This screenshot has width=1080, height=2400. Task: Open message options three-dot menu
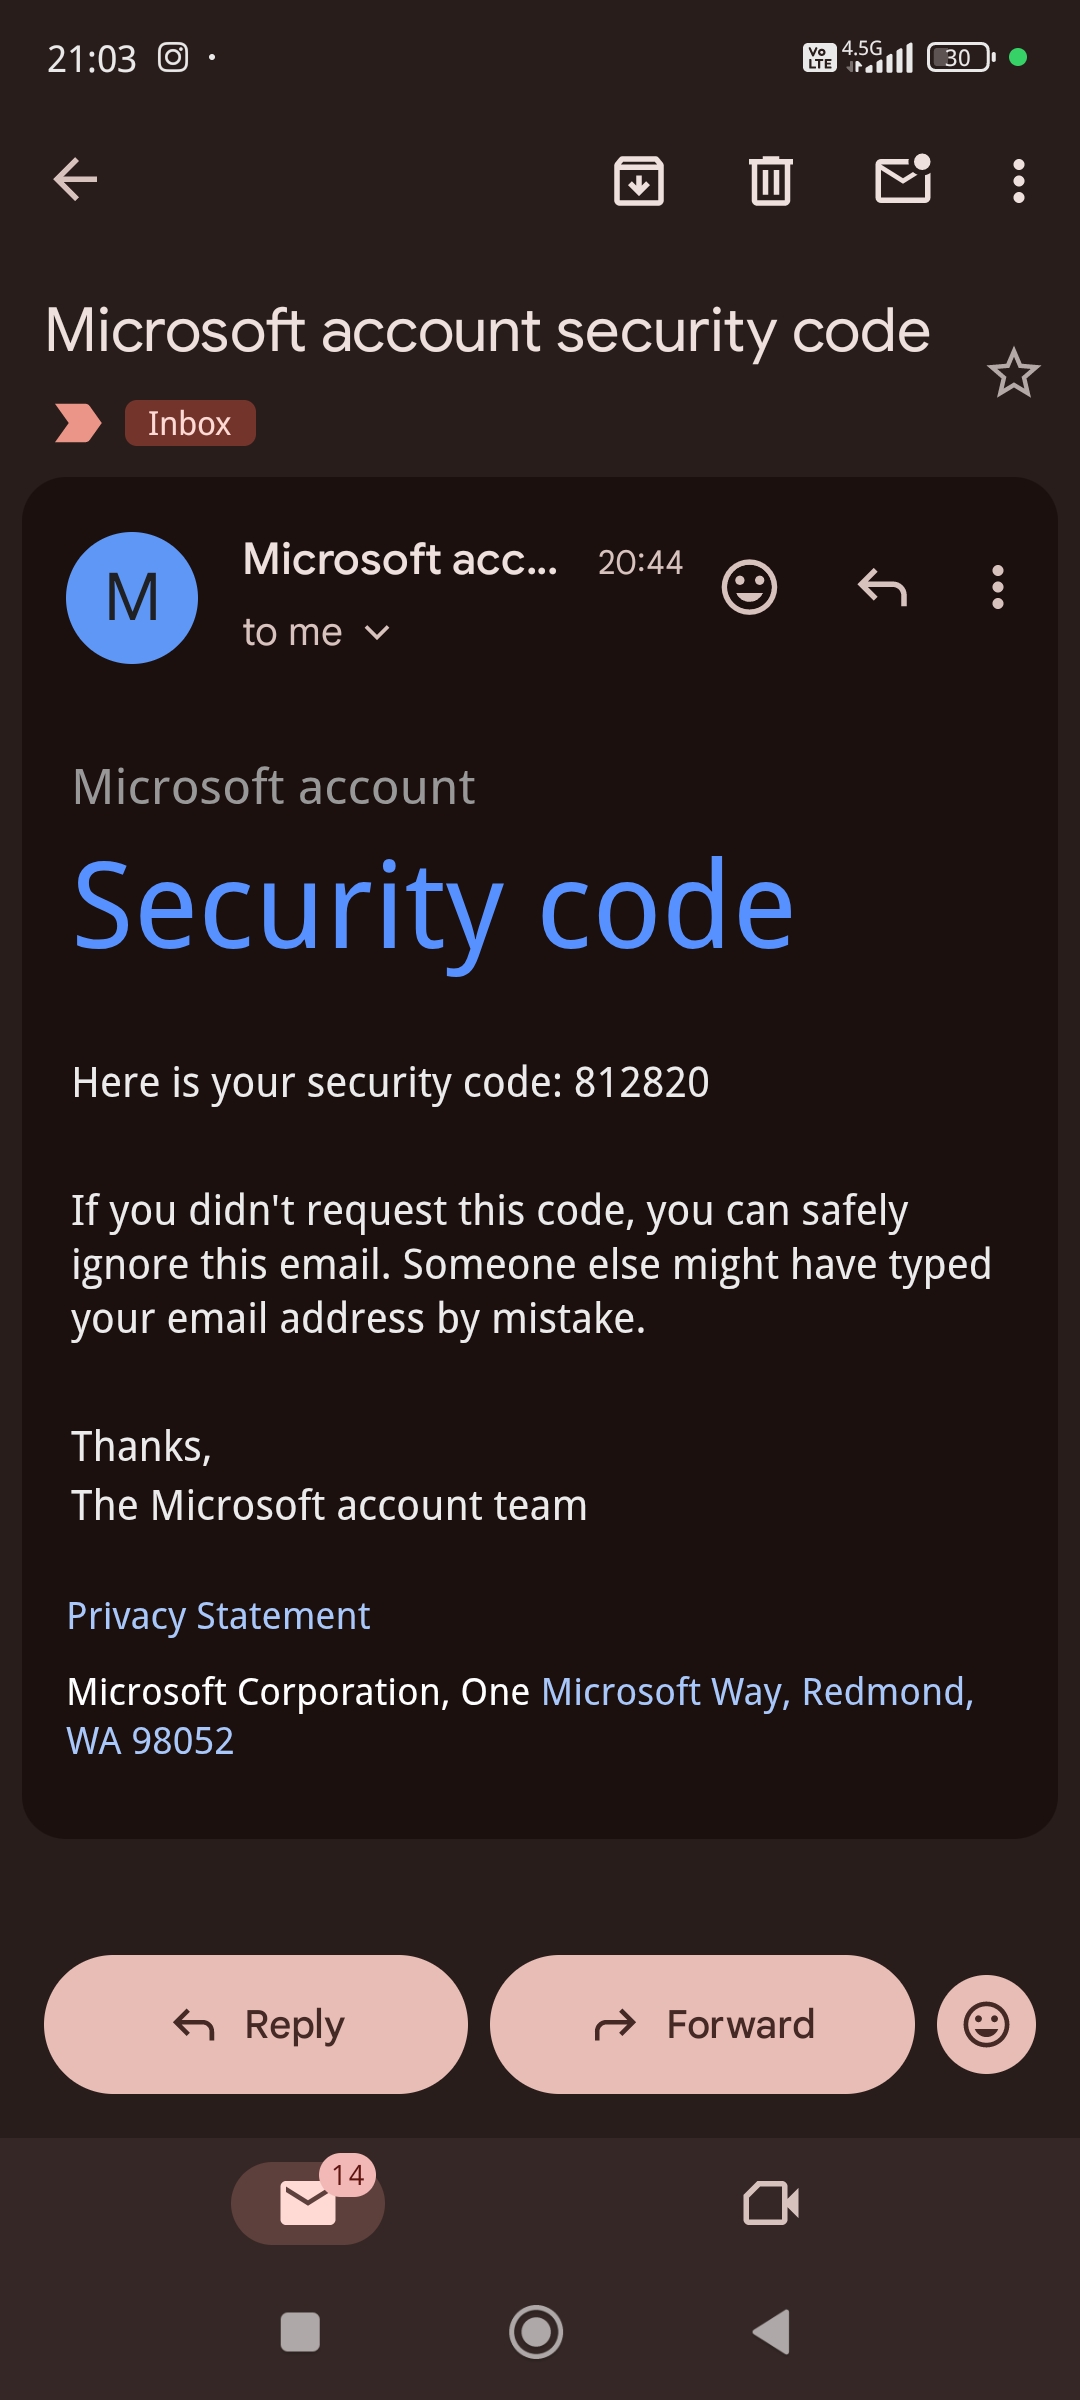[x=997, y=587]
